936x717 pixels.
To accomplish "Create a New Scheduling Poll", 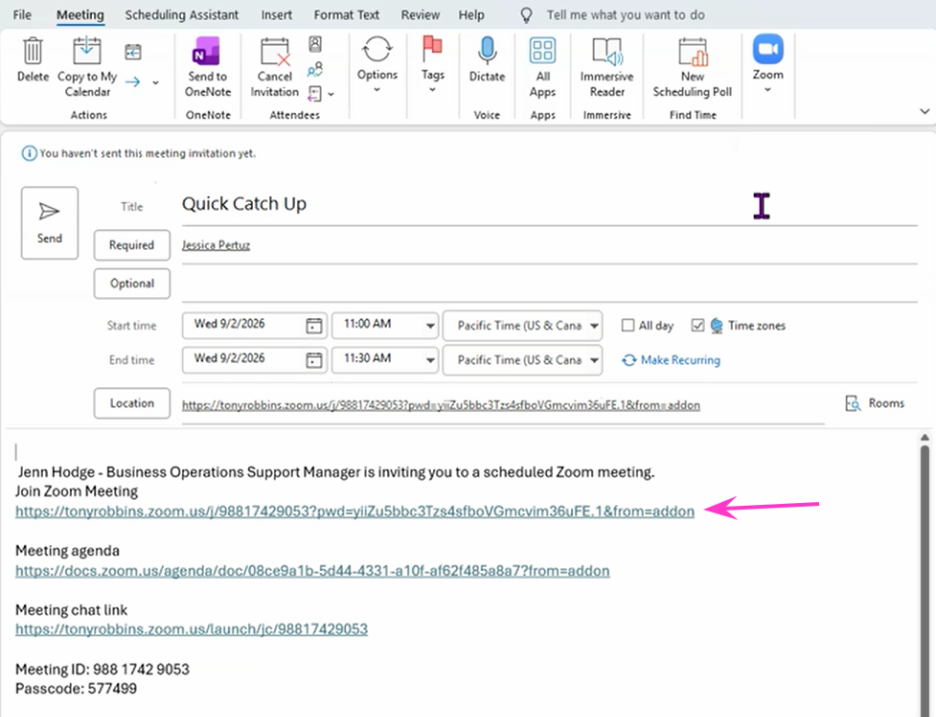I will click(x=692, y=67).
